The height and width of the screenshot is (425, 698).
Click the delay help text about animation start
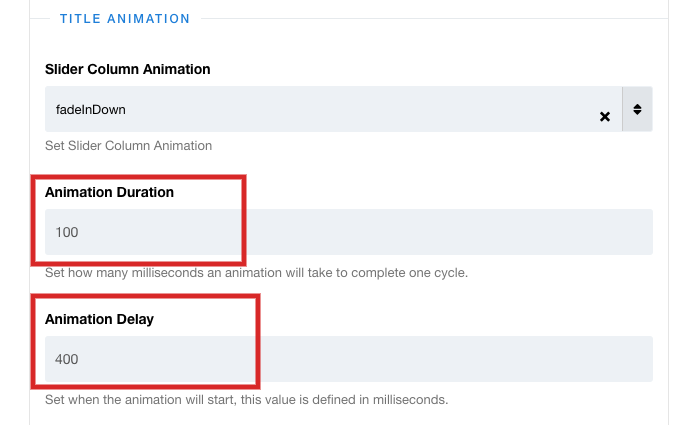coord(246,399)
